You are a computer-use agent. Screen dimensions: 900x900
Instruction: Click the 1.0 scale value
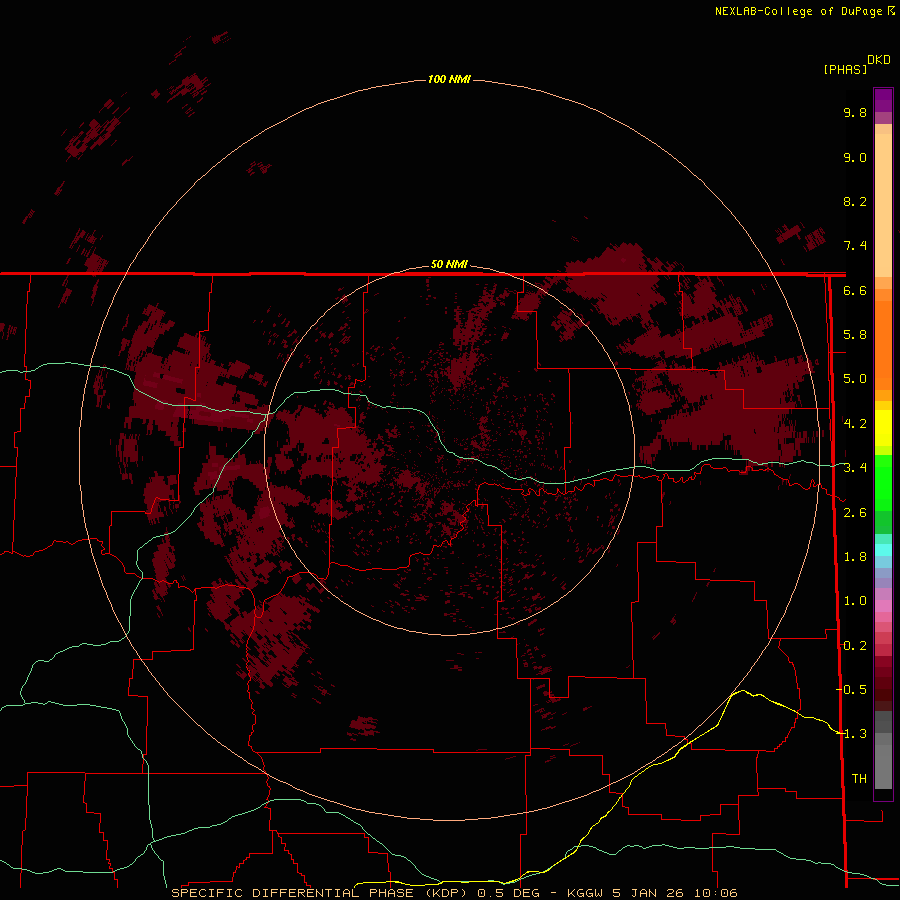coord(855,601)
